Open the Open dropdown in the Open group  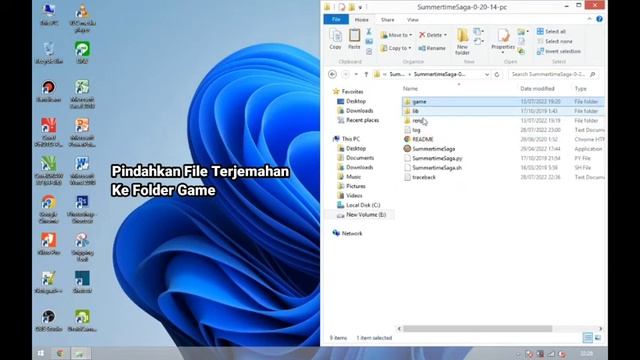[x=523, y=31]
